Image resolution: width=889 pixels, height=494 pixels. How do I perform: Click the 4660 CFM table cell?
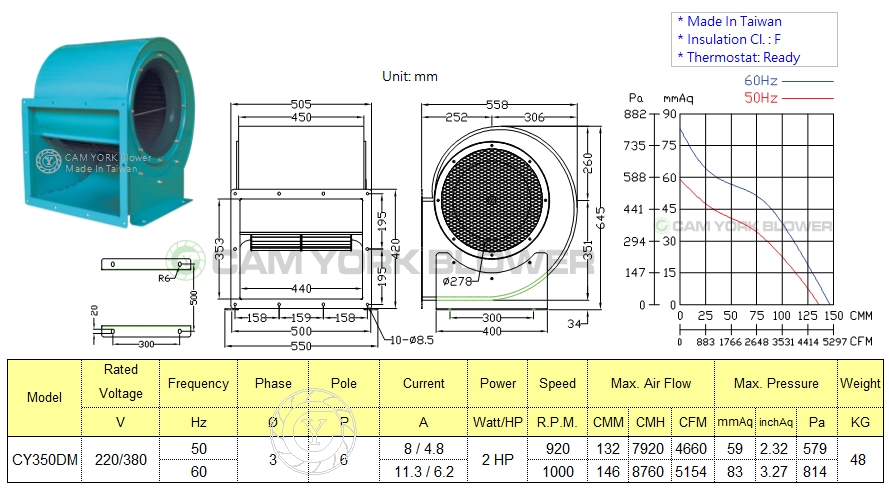691,449
